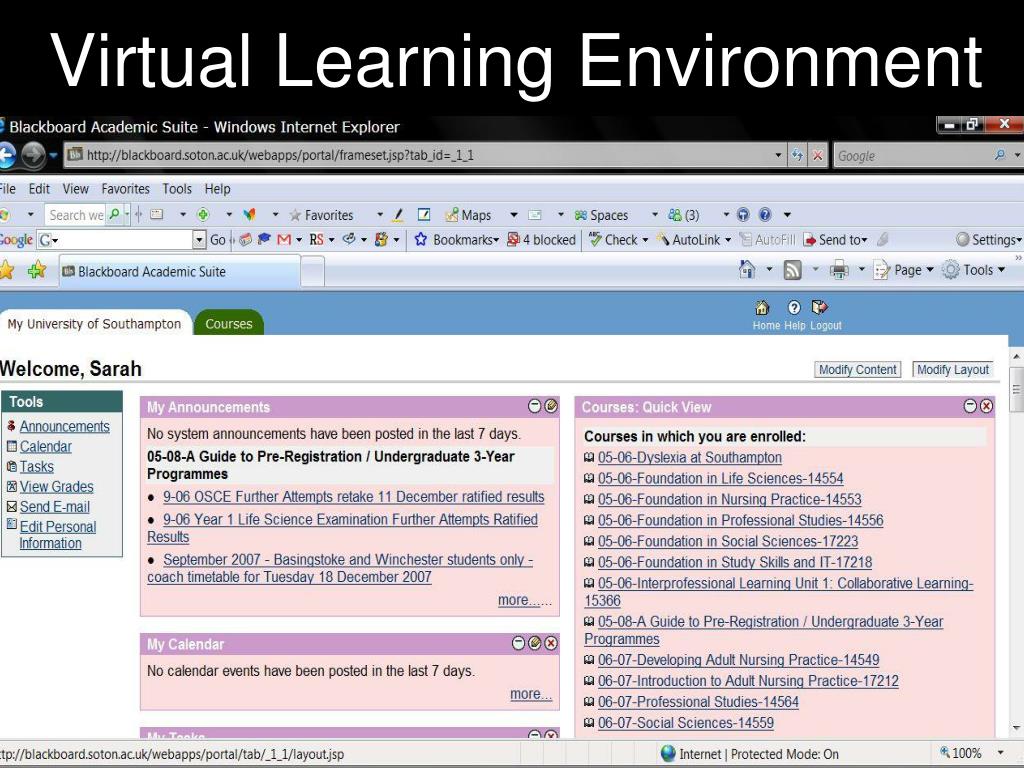Switch to the Courses tab

[229, 323]
